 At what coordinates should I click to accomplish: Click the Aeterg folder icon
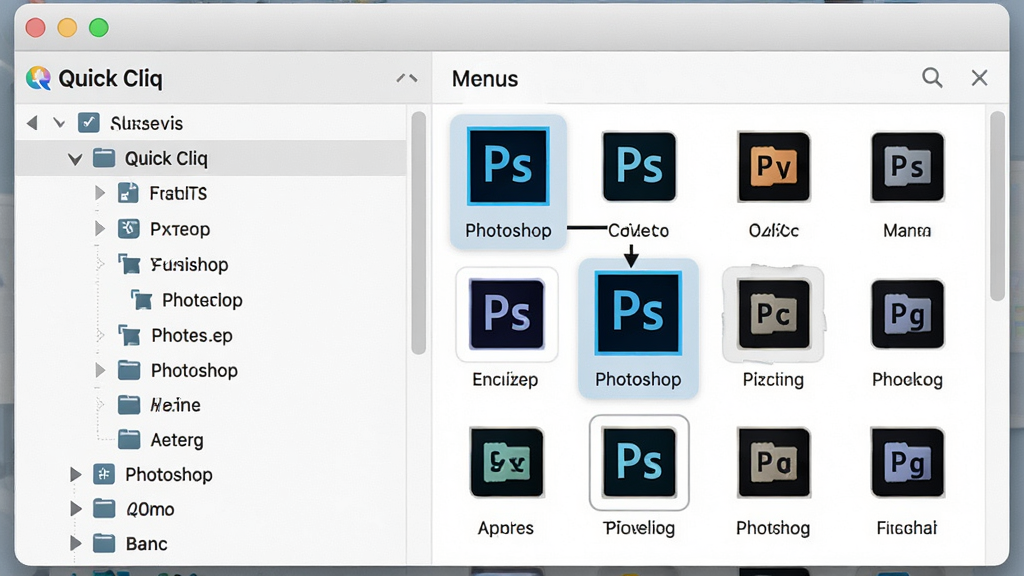(x=129, y=440)
